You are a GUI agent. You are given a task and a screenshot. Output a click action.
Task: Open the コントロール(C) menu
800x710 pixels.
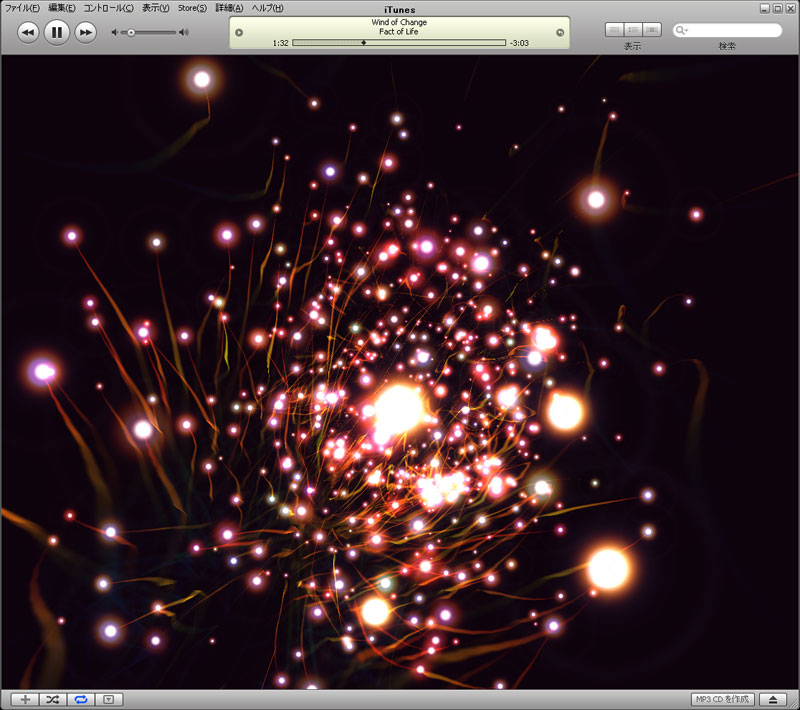(109, 8)
